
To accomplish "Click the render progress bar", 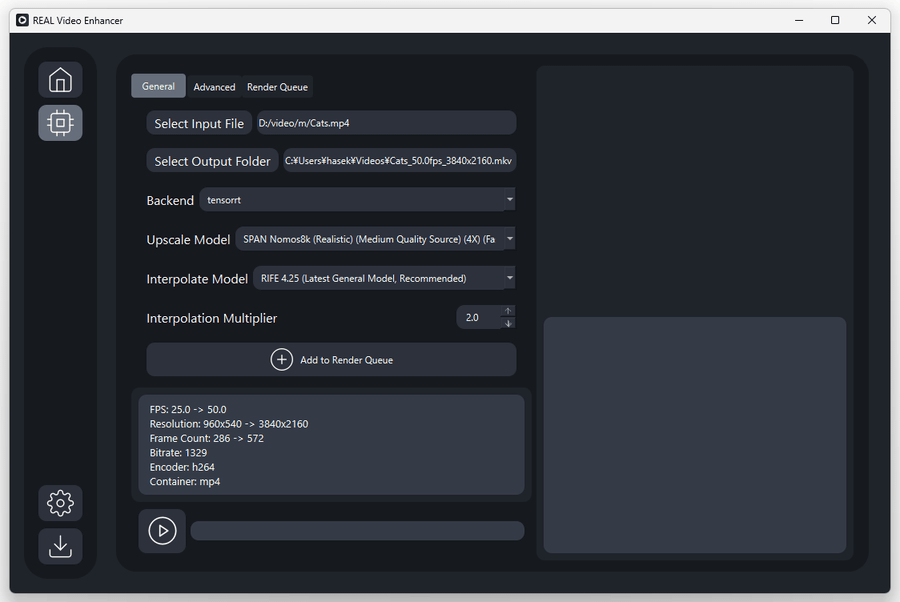I will click(357, 531).
